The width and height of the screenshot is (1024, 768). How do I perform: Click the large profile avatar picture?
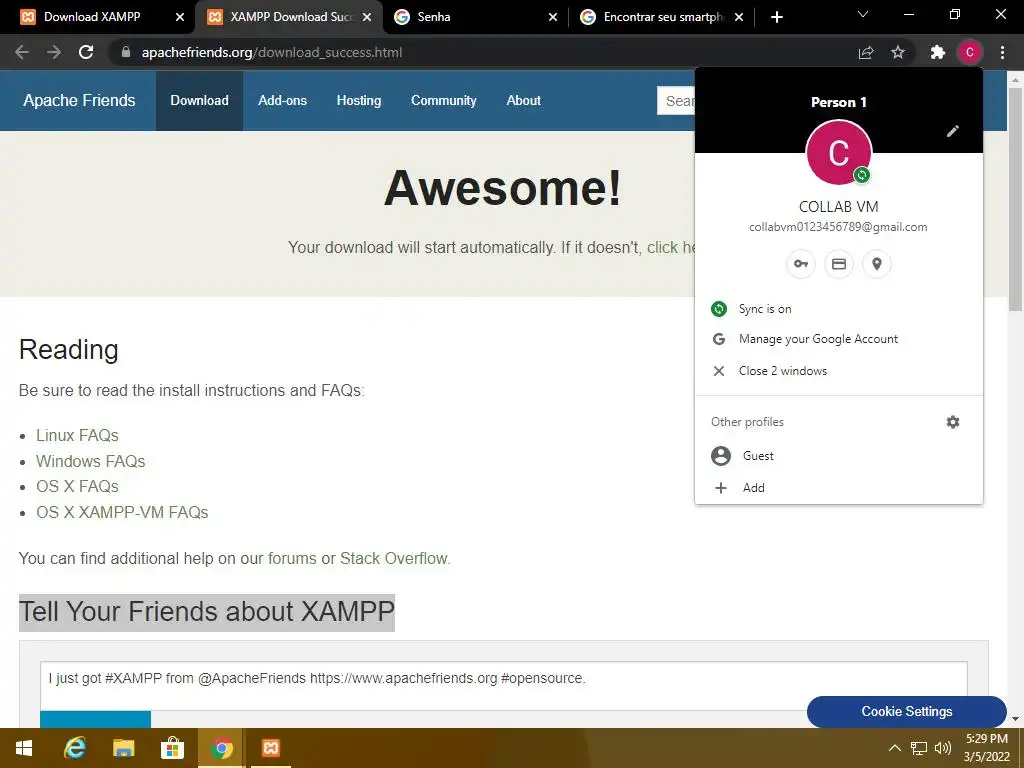pos(839,152)
